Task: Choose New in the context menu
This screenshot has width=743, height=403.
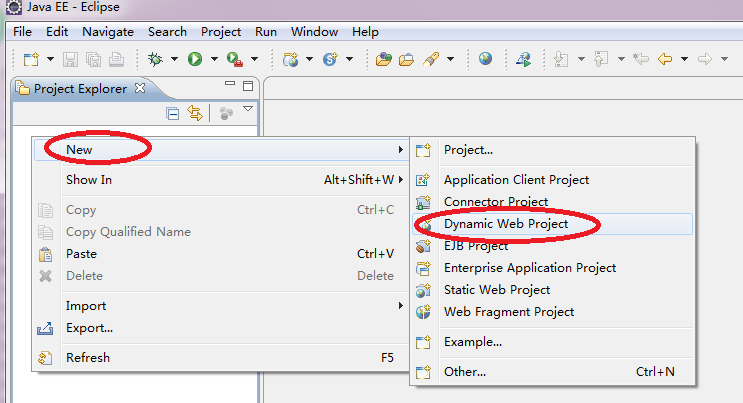Action: click(x=222, y=150)
